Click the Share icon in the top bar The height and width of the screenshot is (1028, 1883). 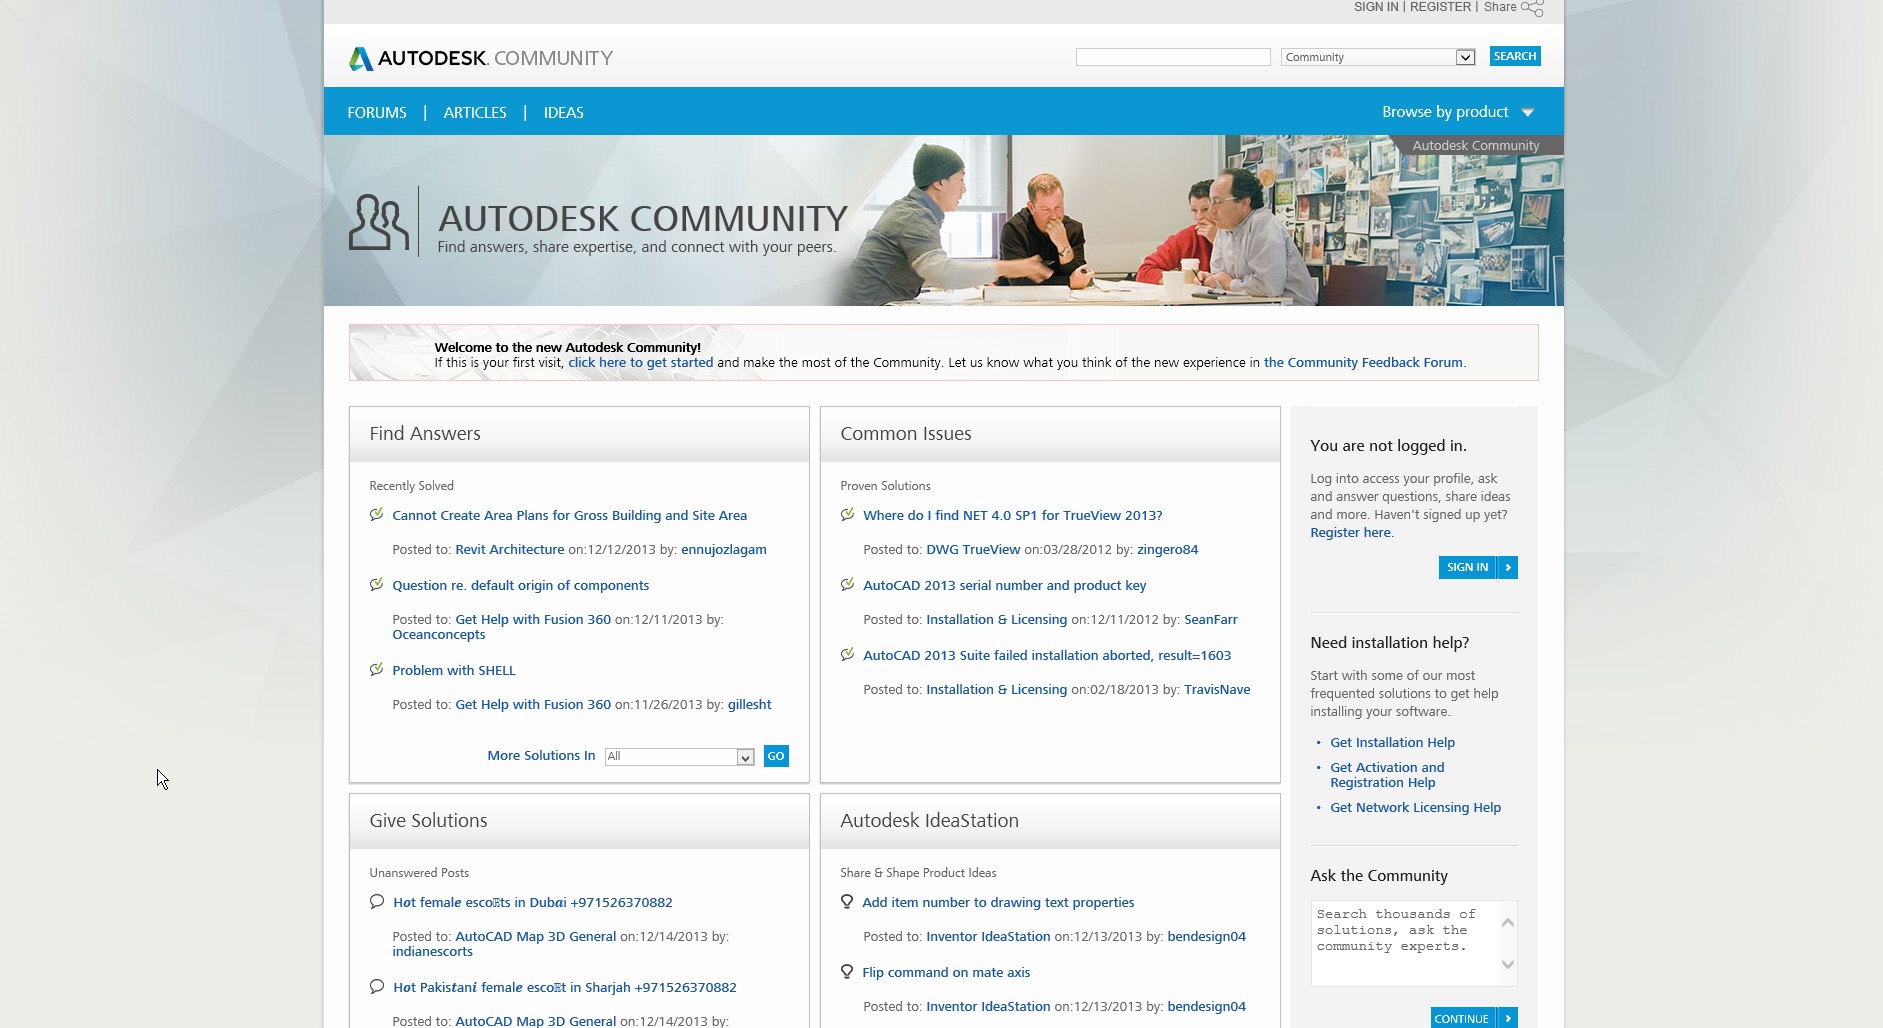pos(1532,8)
